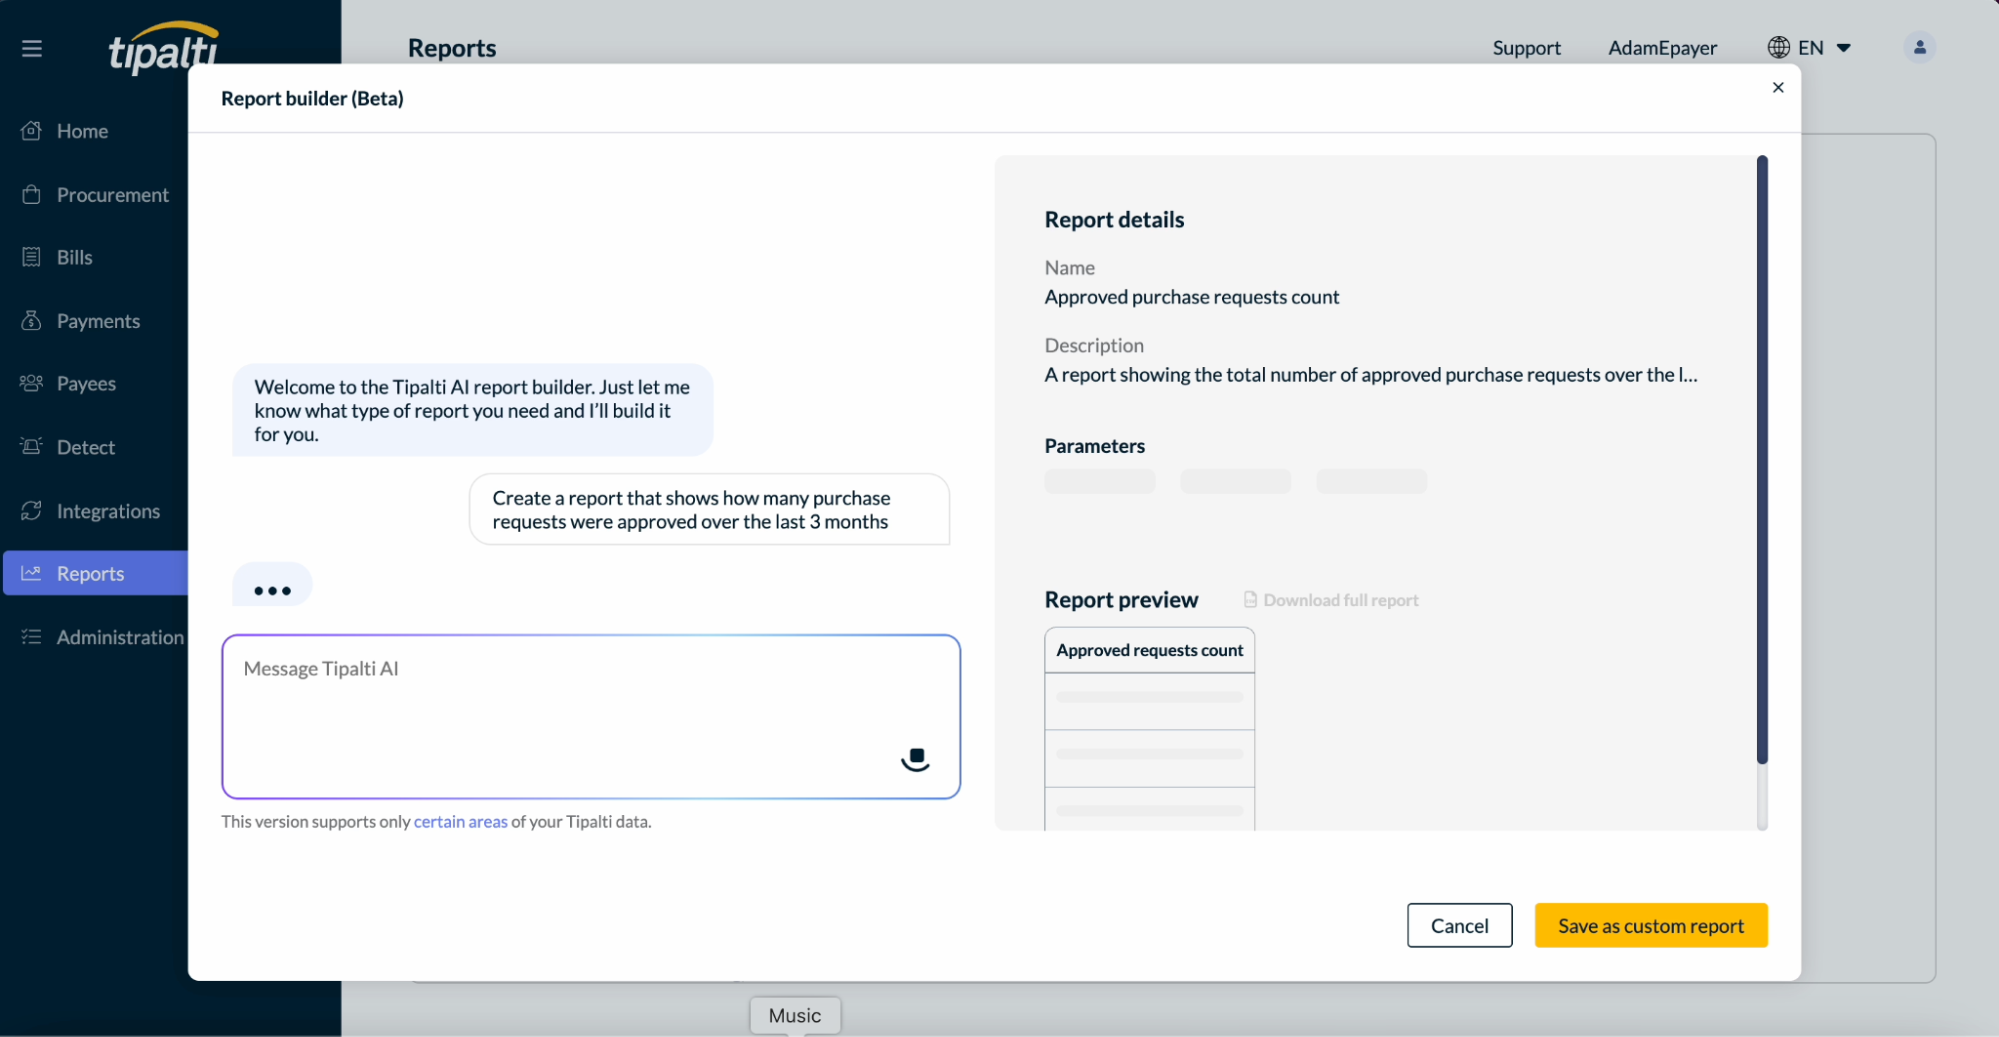Click the Administration list icon
1999x1037 pixels.
tap(32, 637)
